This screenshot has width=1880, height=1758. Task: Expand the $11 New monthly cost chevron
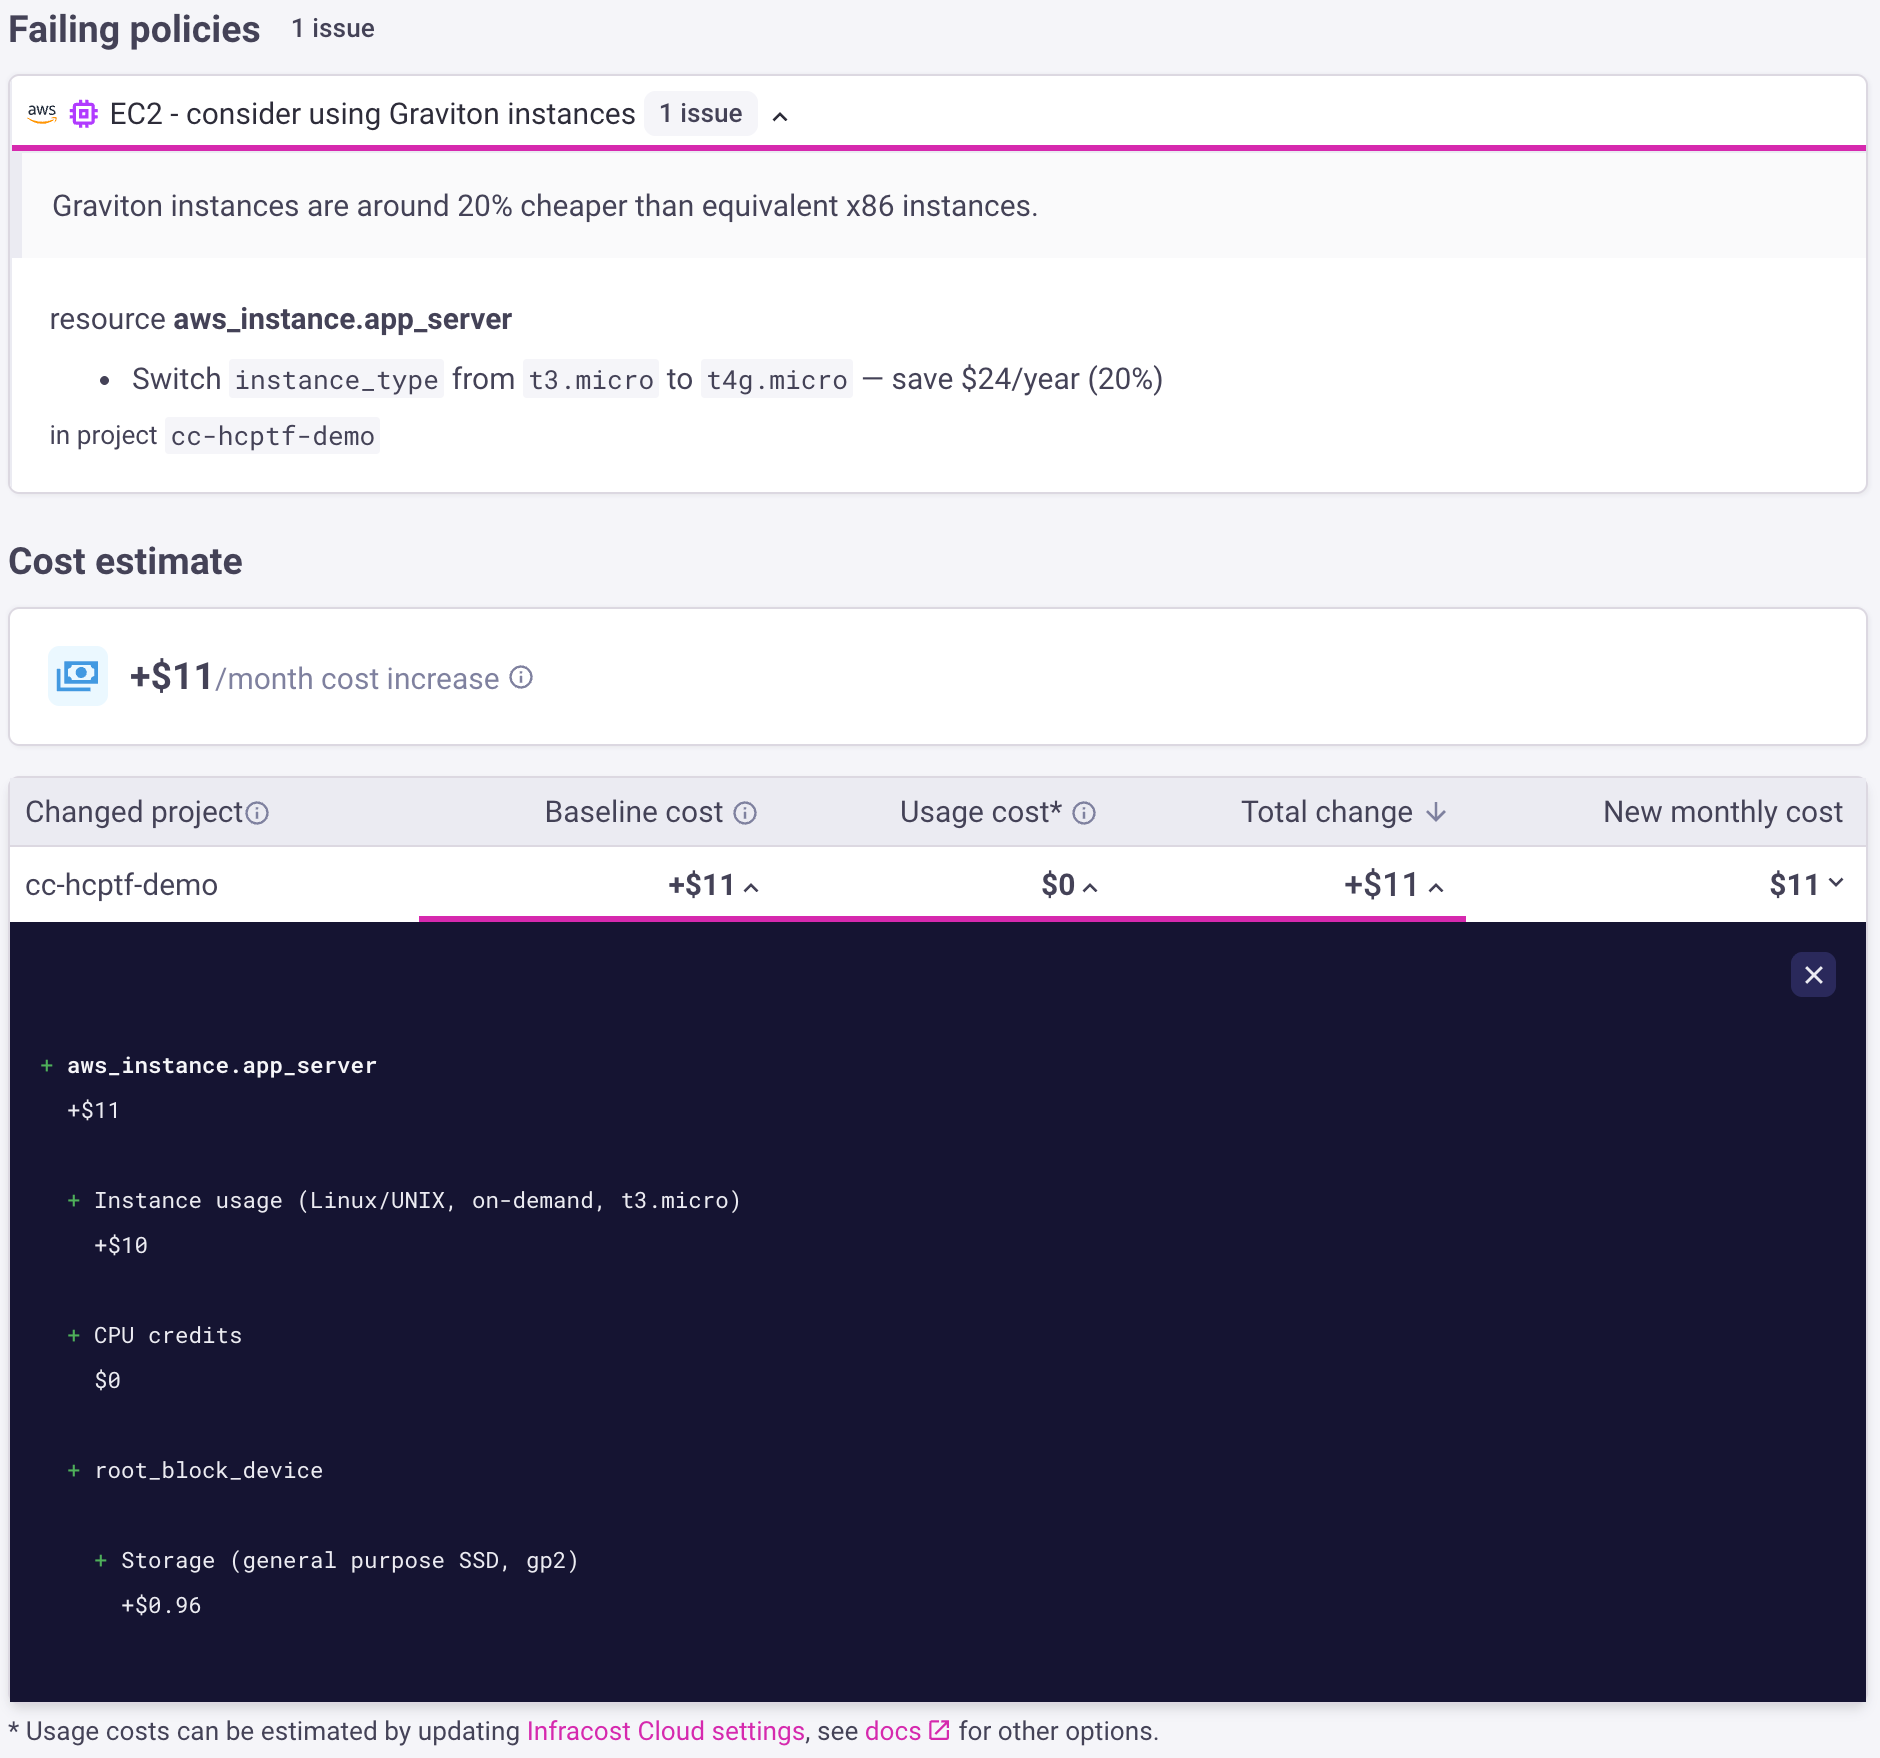pyautogui.click(x=1836, y=883)
